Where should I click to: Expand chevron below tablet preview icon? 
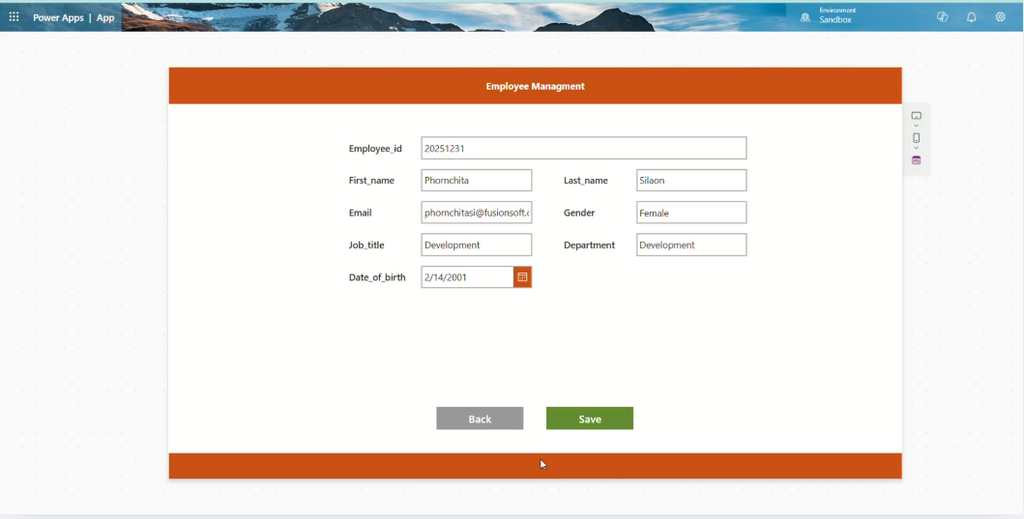(x=916, y=125)
